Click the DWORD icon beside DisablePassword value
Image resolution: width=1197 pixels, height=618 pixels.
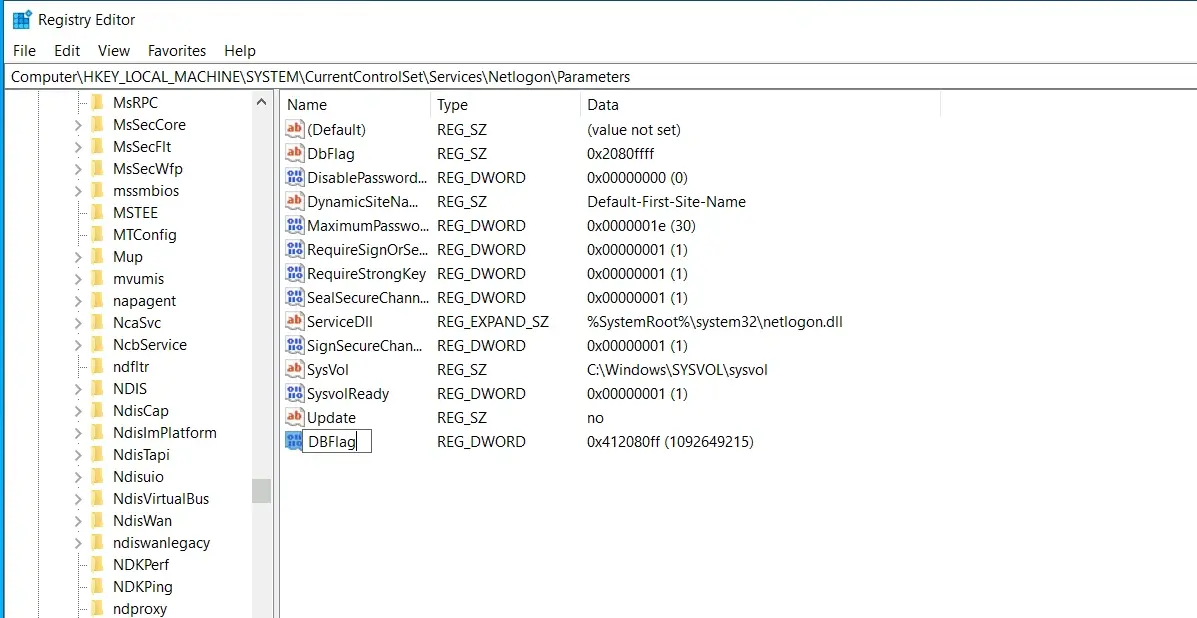295,178
